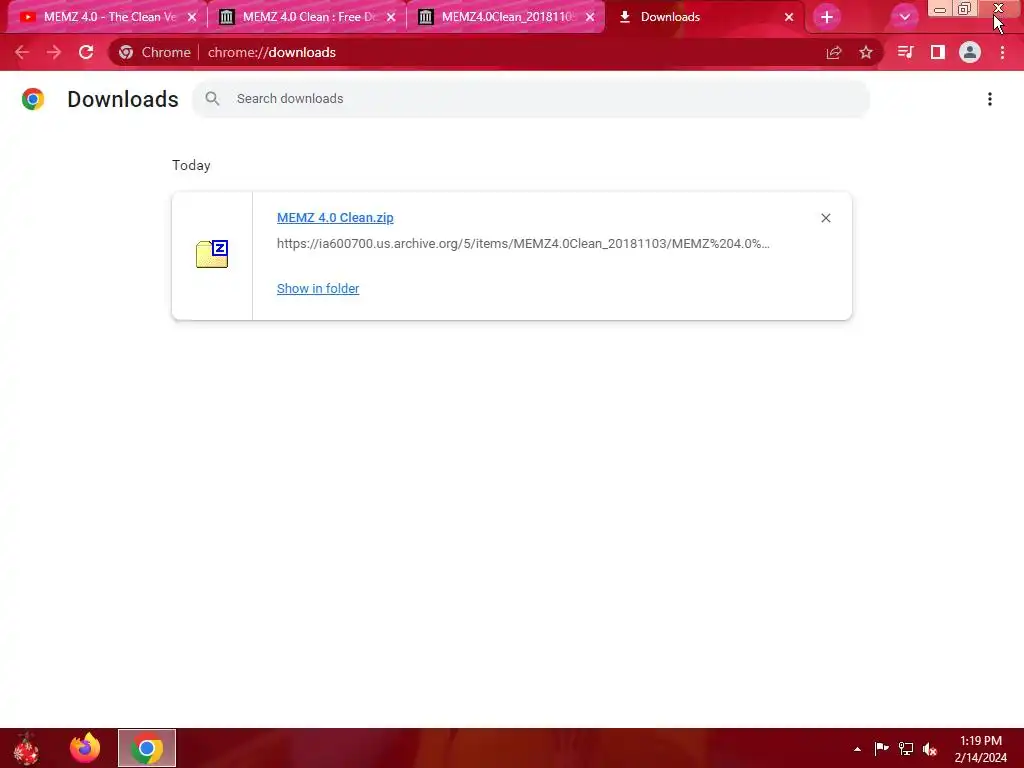1024x768 pixels.
Task: Open the Start menu ornament icon
Action: tap(26, 748)
